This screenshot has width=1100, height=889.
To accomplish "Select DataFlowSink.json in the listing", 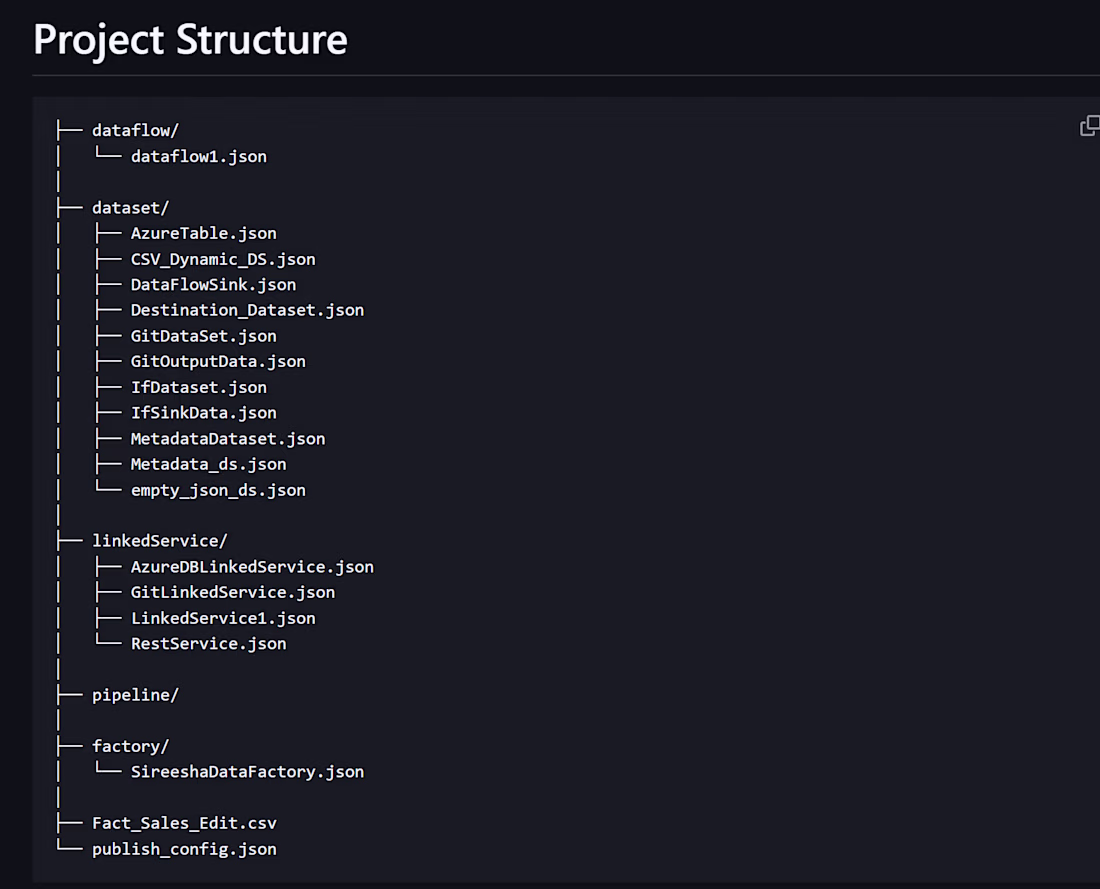I will tap(213, 284).
